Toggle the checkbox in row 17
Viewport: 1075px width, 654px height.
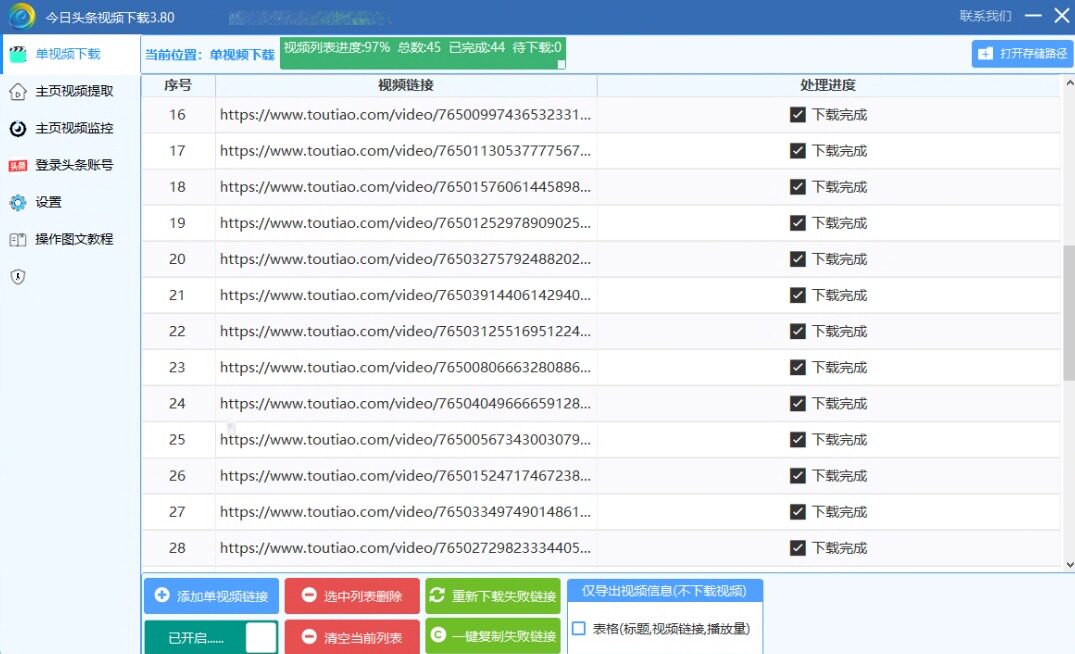click(x=797, y=151)
